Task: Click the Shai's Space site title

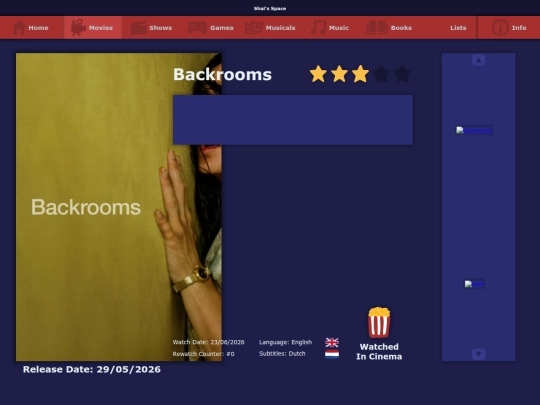Action: pos(270,8)
